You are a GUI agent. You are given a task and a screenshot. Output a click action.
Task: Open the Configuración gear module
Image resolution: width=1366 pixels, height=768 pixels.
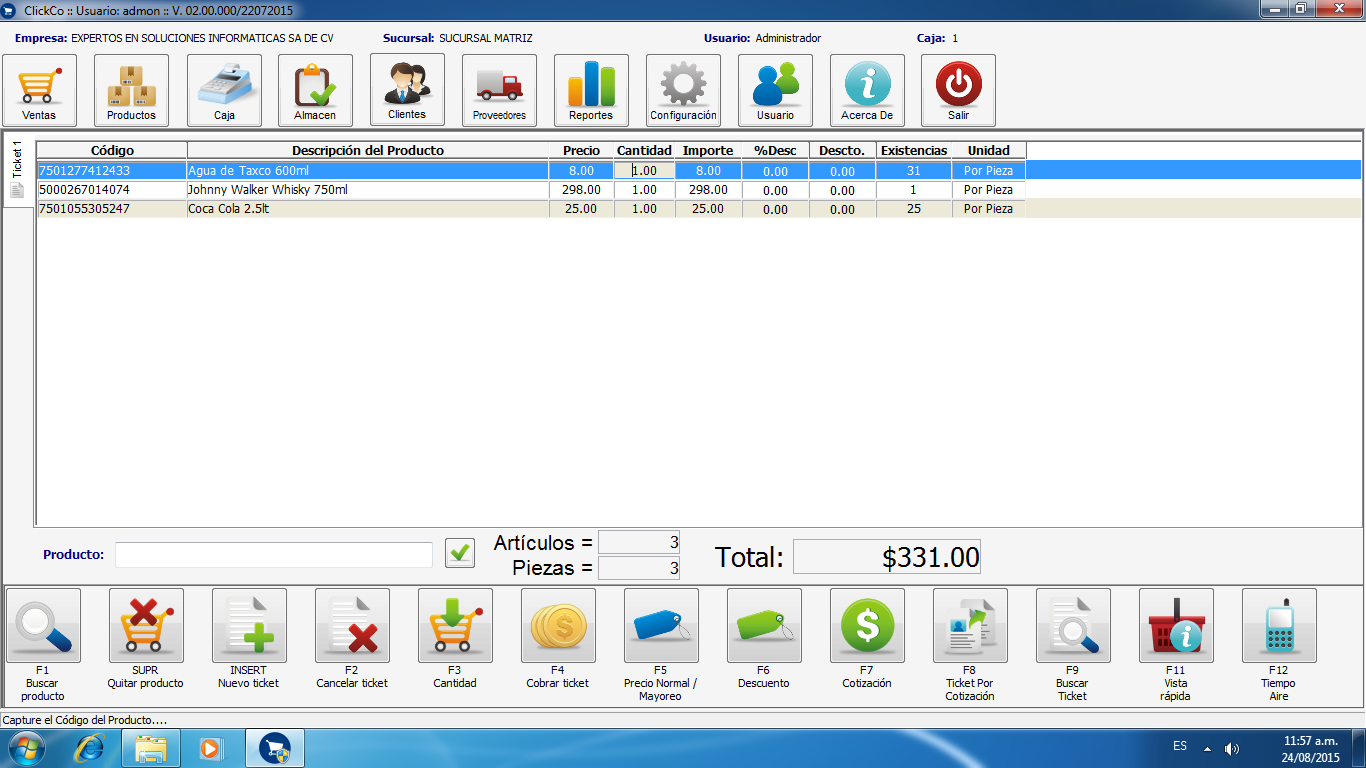[683, 90]
